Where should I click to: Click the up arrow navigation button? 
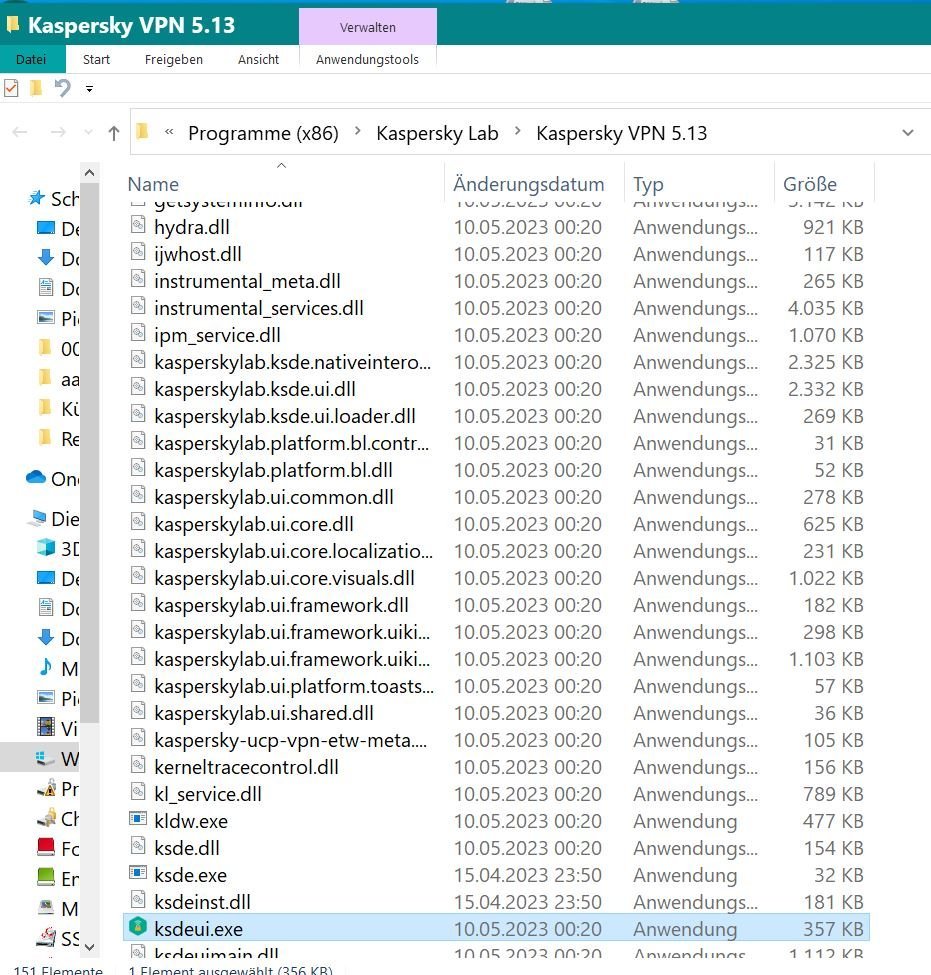point(114,133)
